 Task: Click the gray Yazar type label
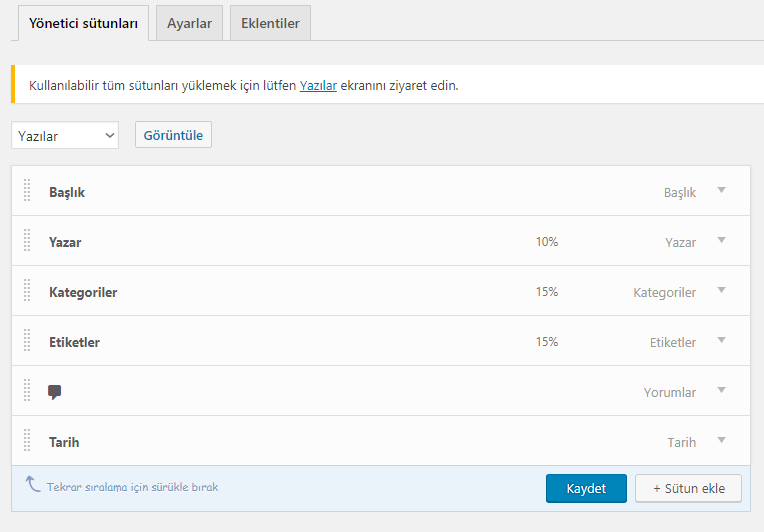coord(681,243)
